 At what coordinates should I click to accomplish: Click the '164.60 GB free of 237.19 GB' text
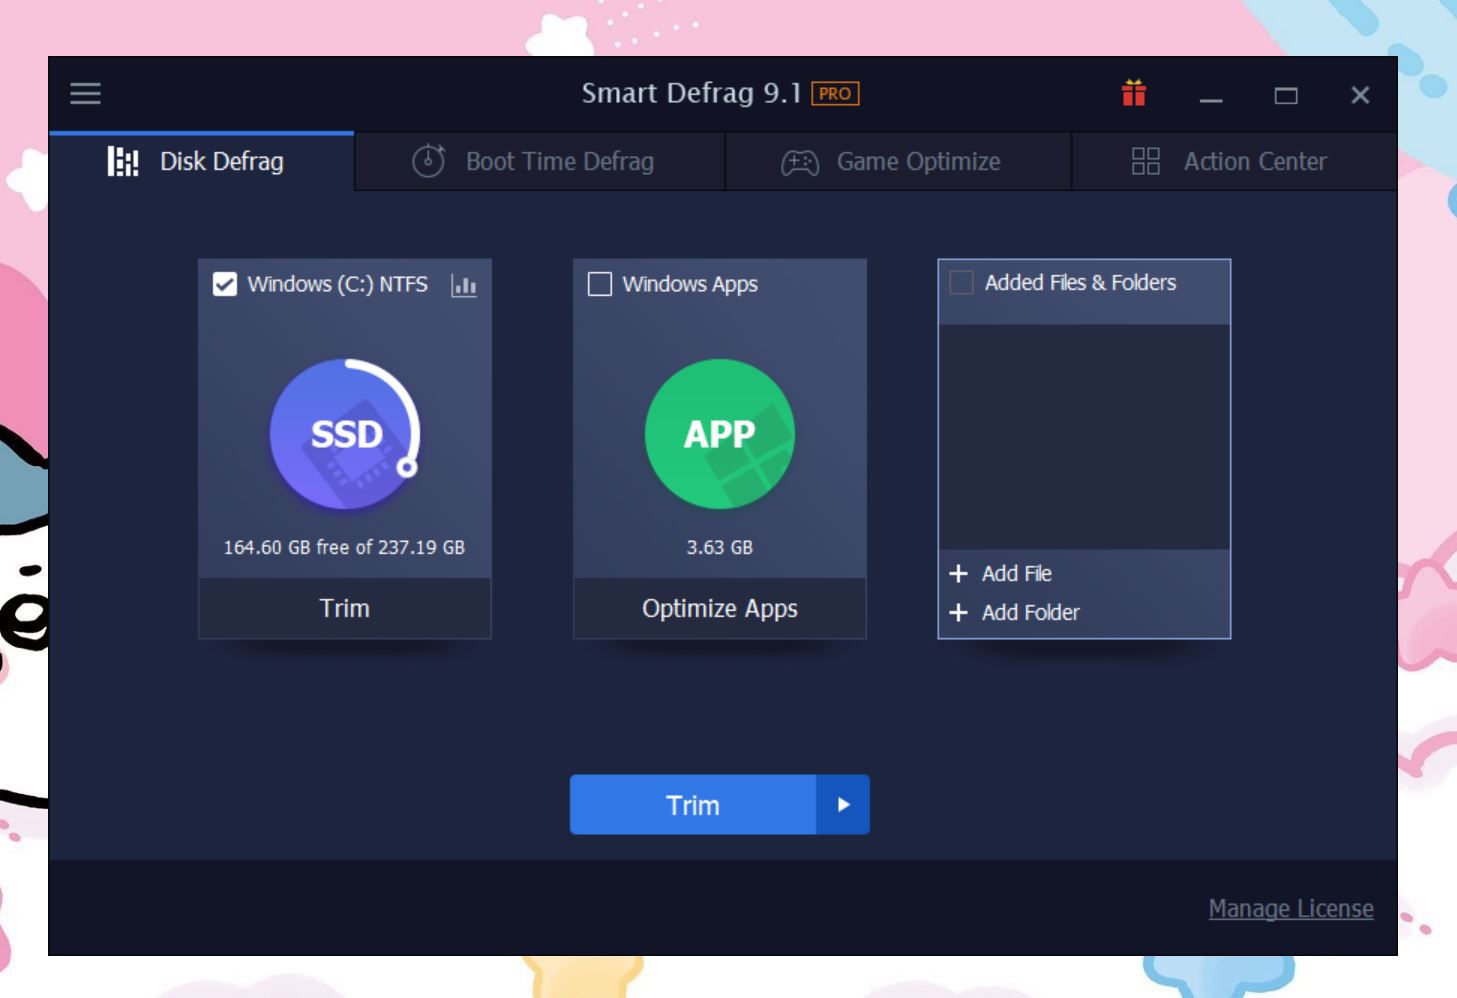[344, 547]
